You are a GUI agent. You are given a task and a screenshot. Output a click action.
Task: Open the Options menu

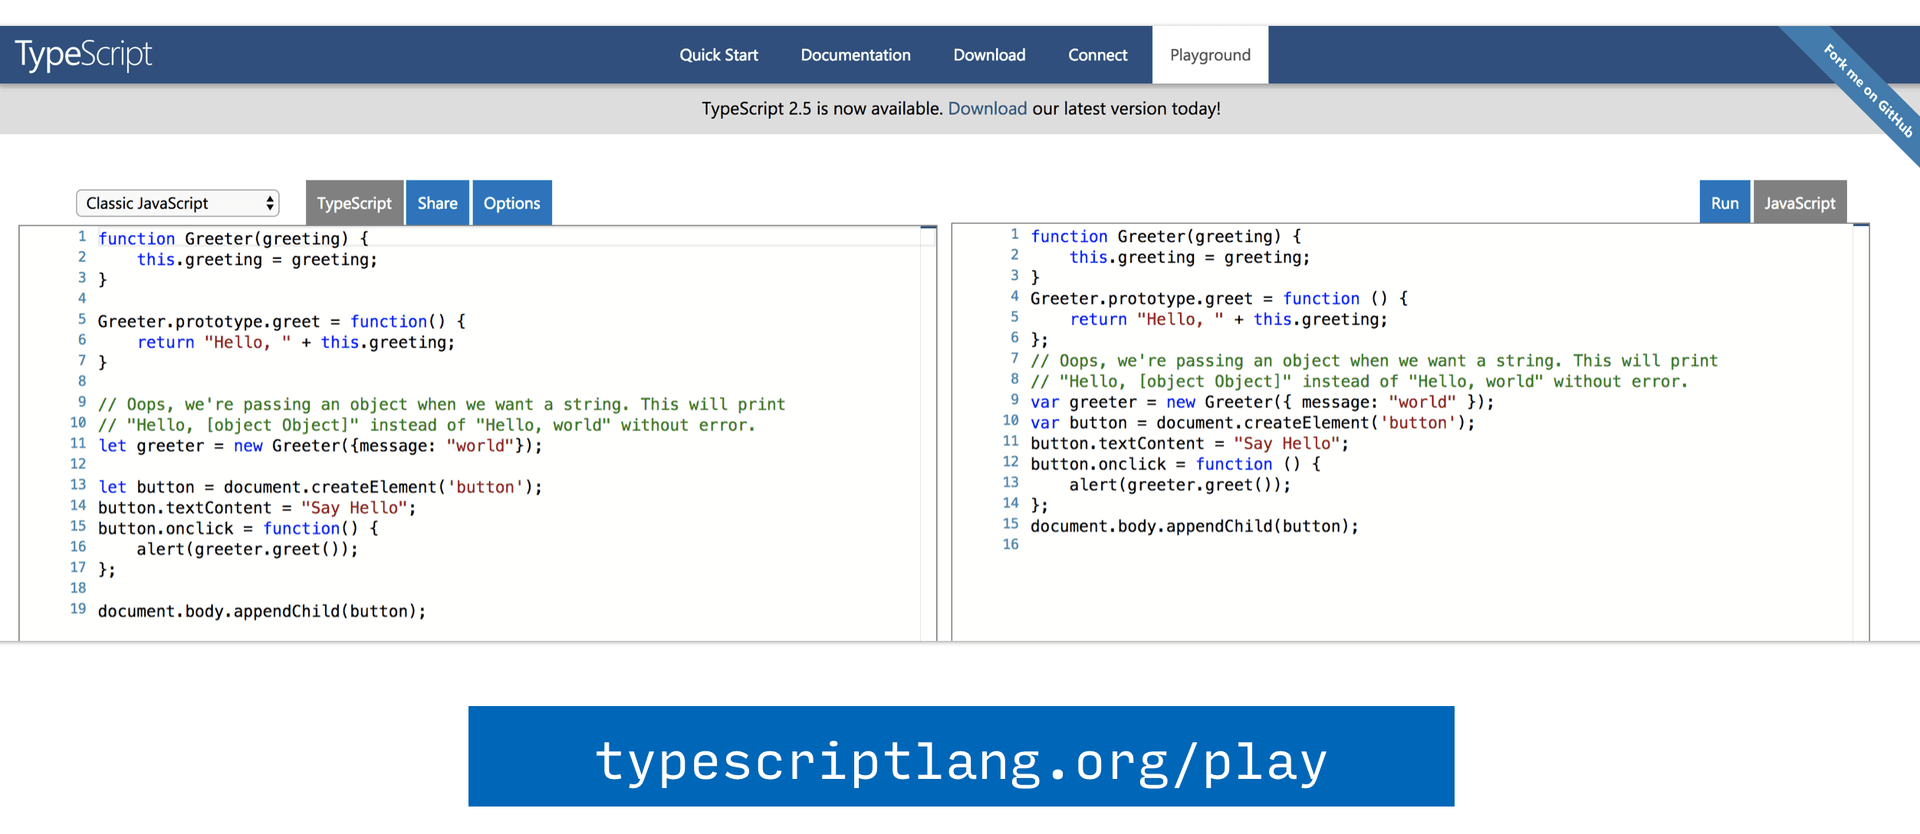511,203
